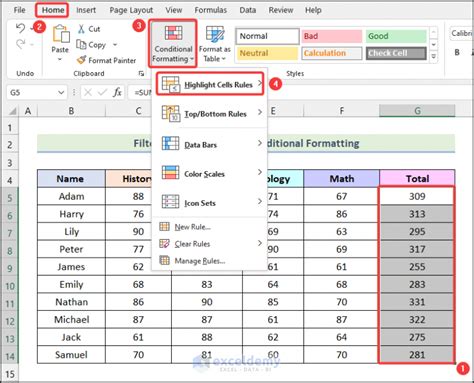
Task: Switch to the Page Layout tab
Action: 131,10
